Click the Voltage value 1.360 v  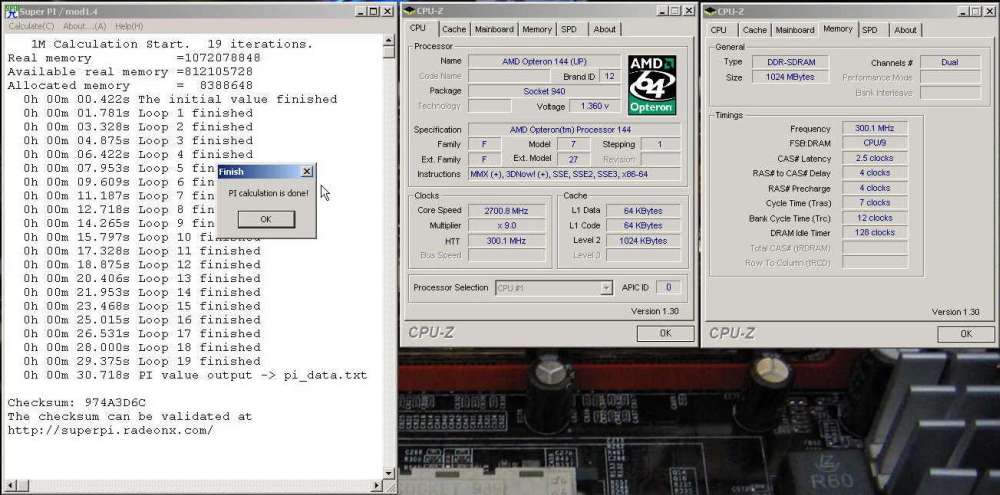coord(594,106)
